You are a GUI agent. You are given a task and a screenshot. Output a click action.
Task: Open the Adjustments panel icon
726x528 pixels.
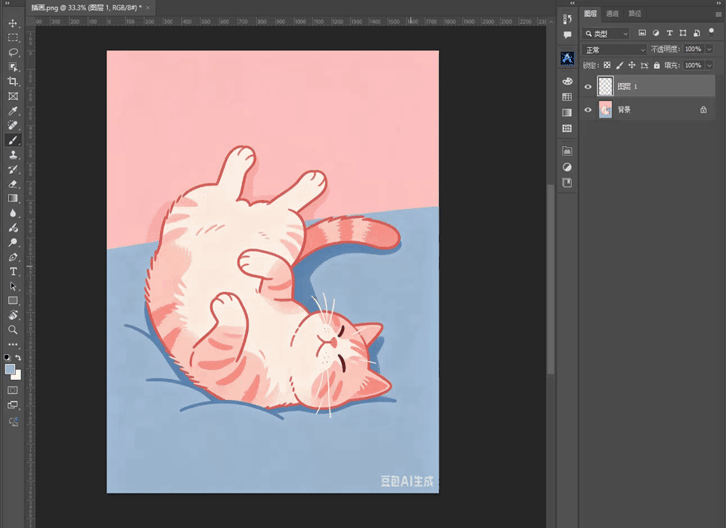tap(567, 167)
